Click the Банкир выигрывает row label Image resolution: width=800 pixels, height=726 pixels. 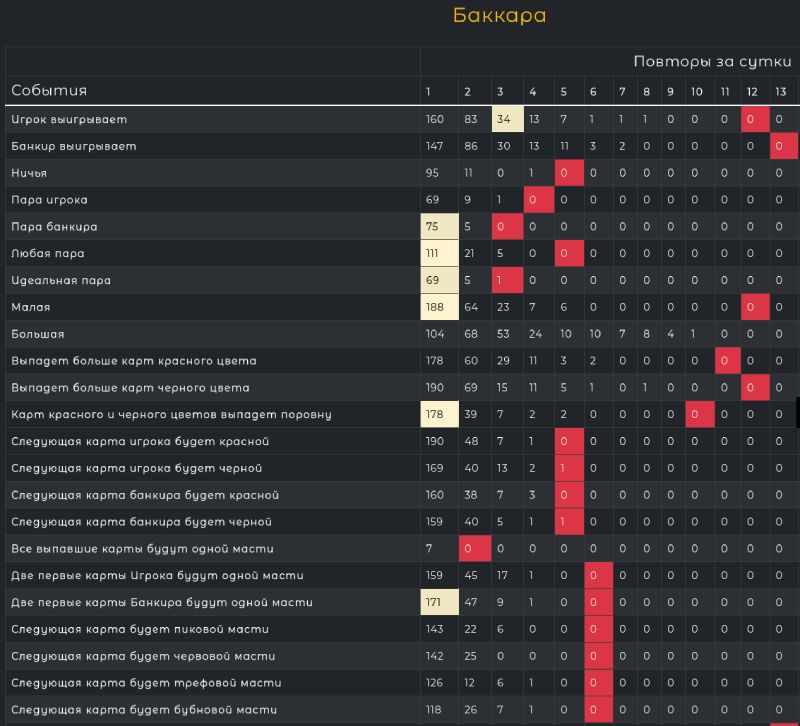[x=73, y=147]
